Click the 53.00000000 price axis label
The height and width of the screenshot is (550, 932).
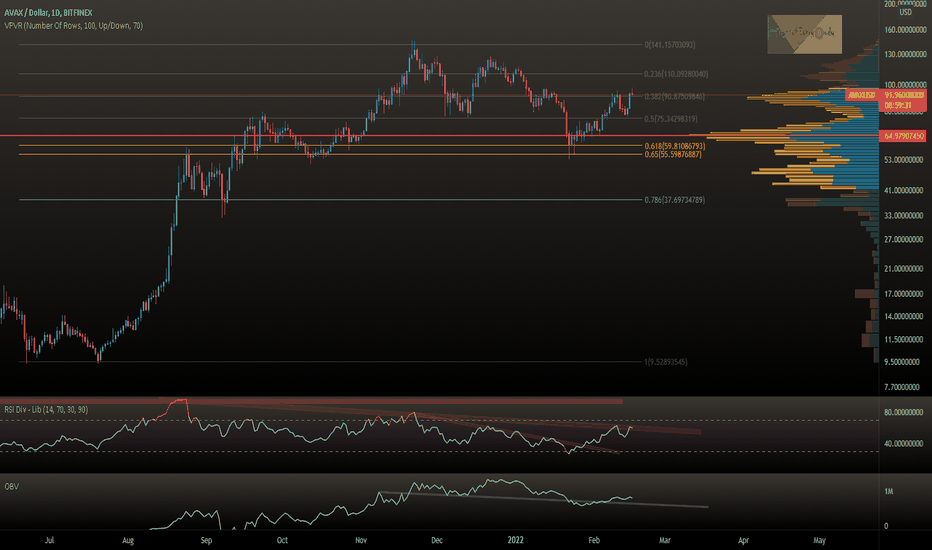point(905,160)
